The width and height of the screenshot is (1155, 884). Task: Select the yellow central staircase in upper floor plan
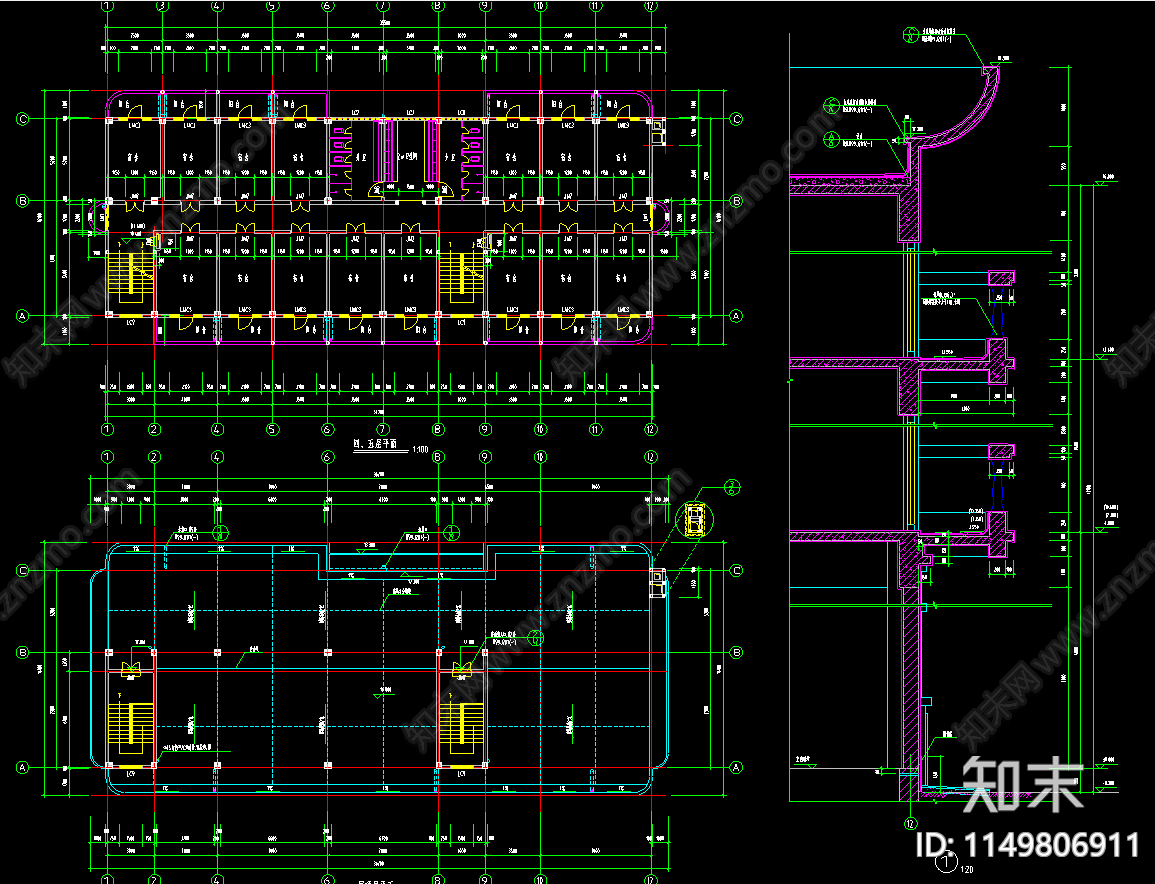coord(461,277)
